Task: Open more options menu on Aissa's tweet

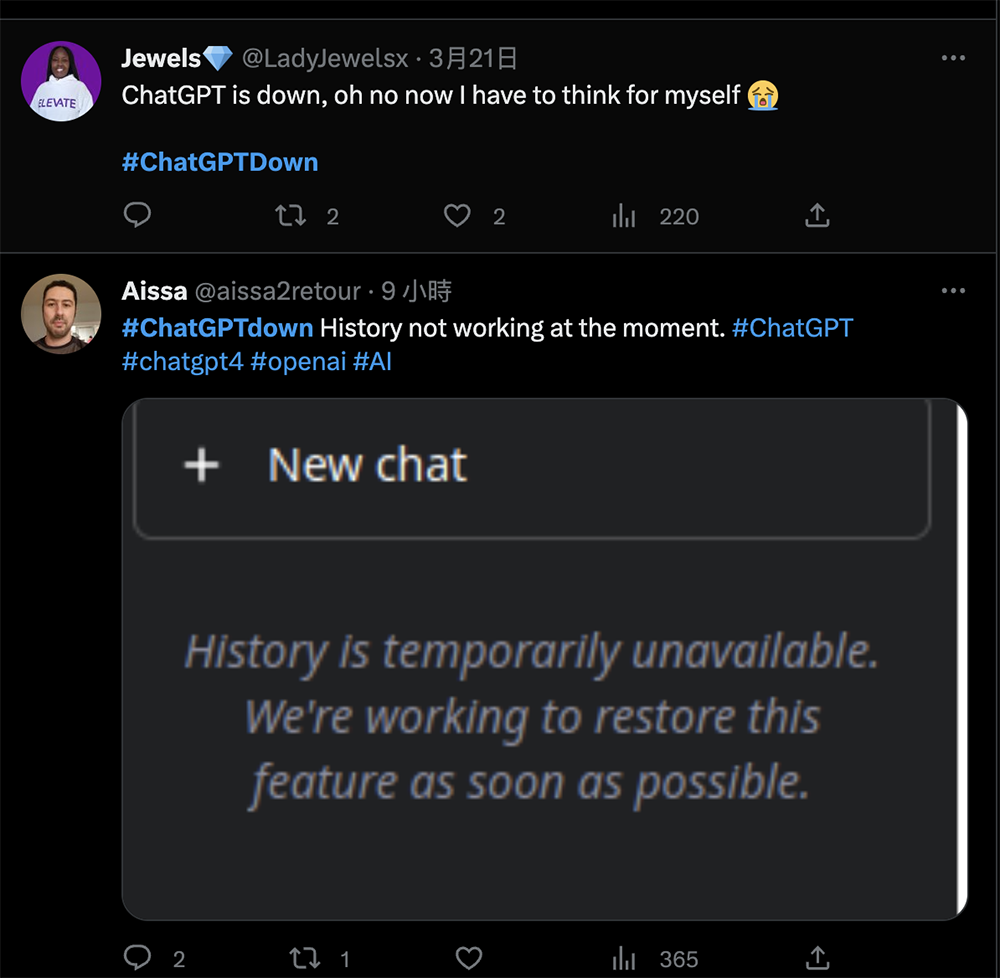Action: coord(953,291)
